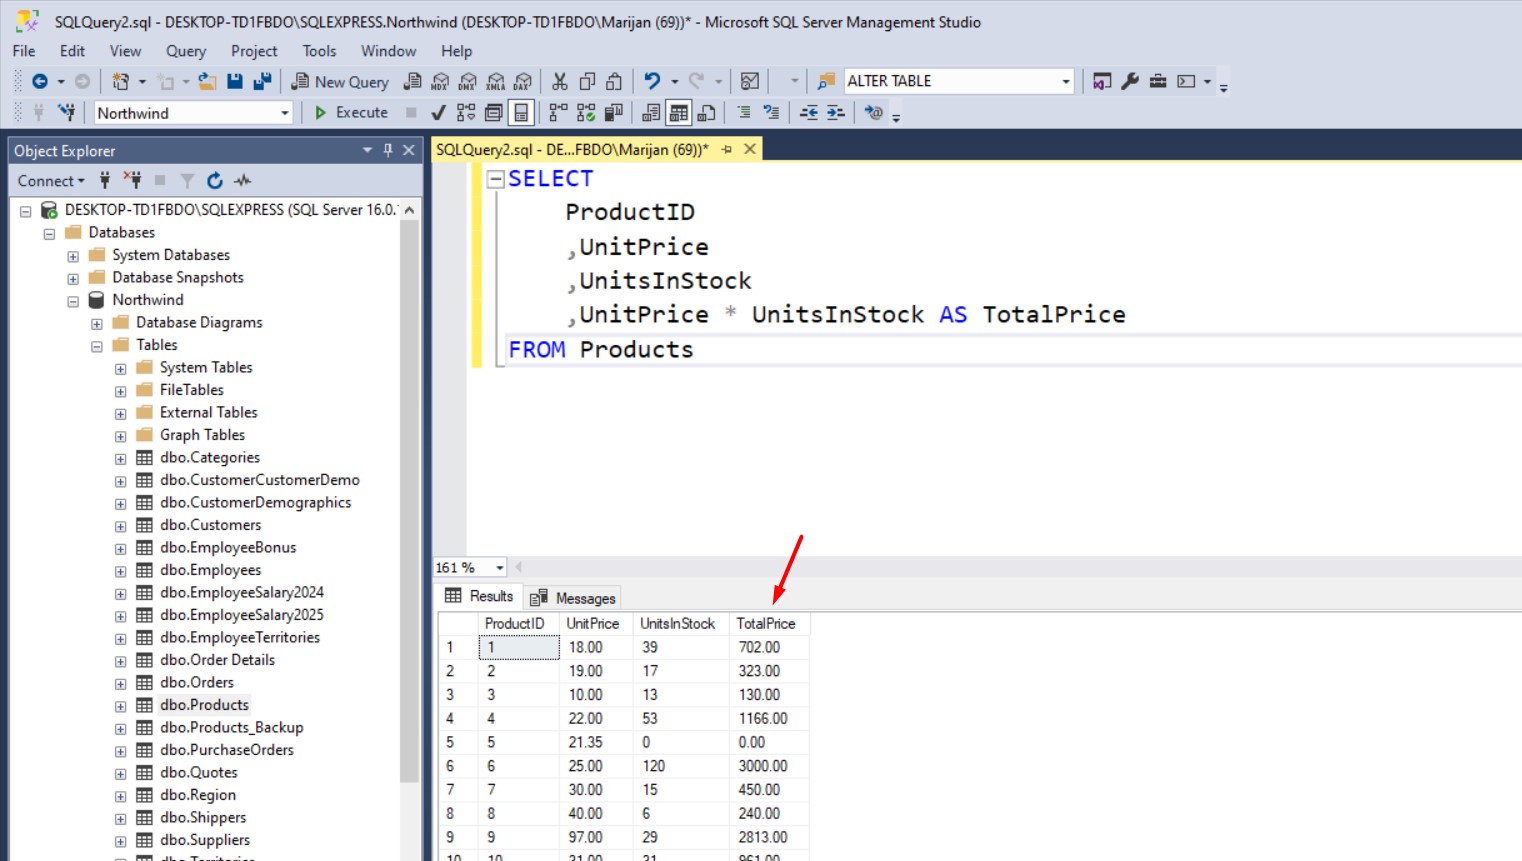Click the Save (single floppy disk) icon
Screen dimensions: 1522x861
tap(235, 81)
